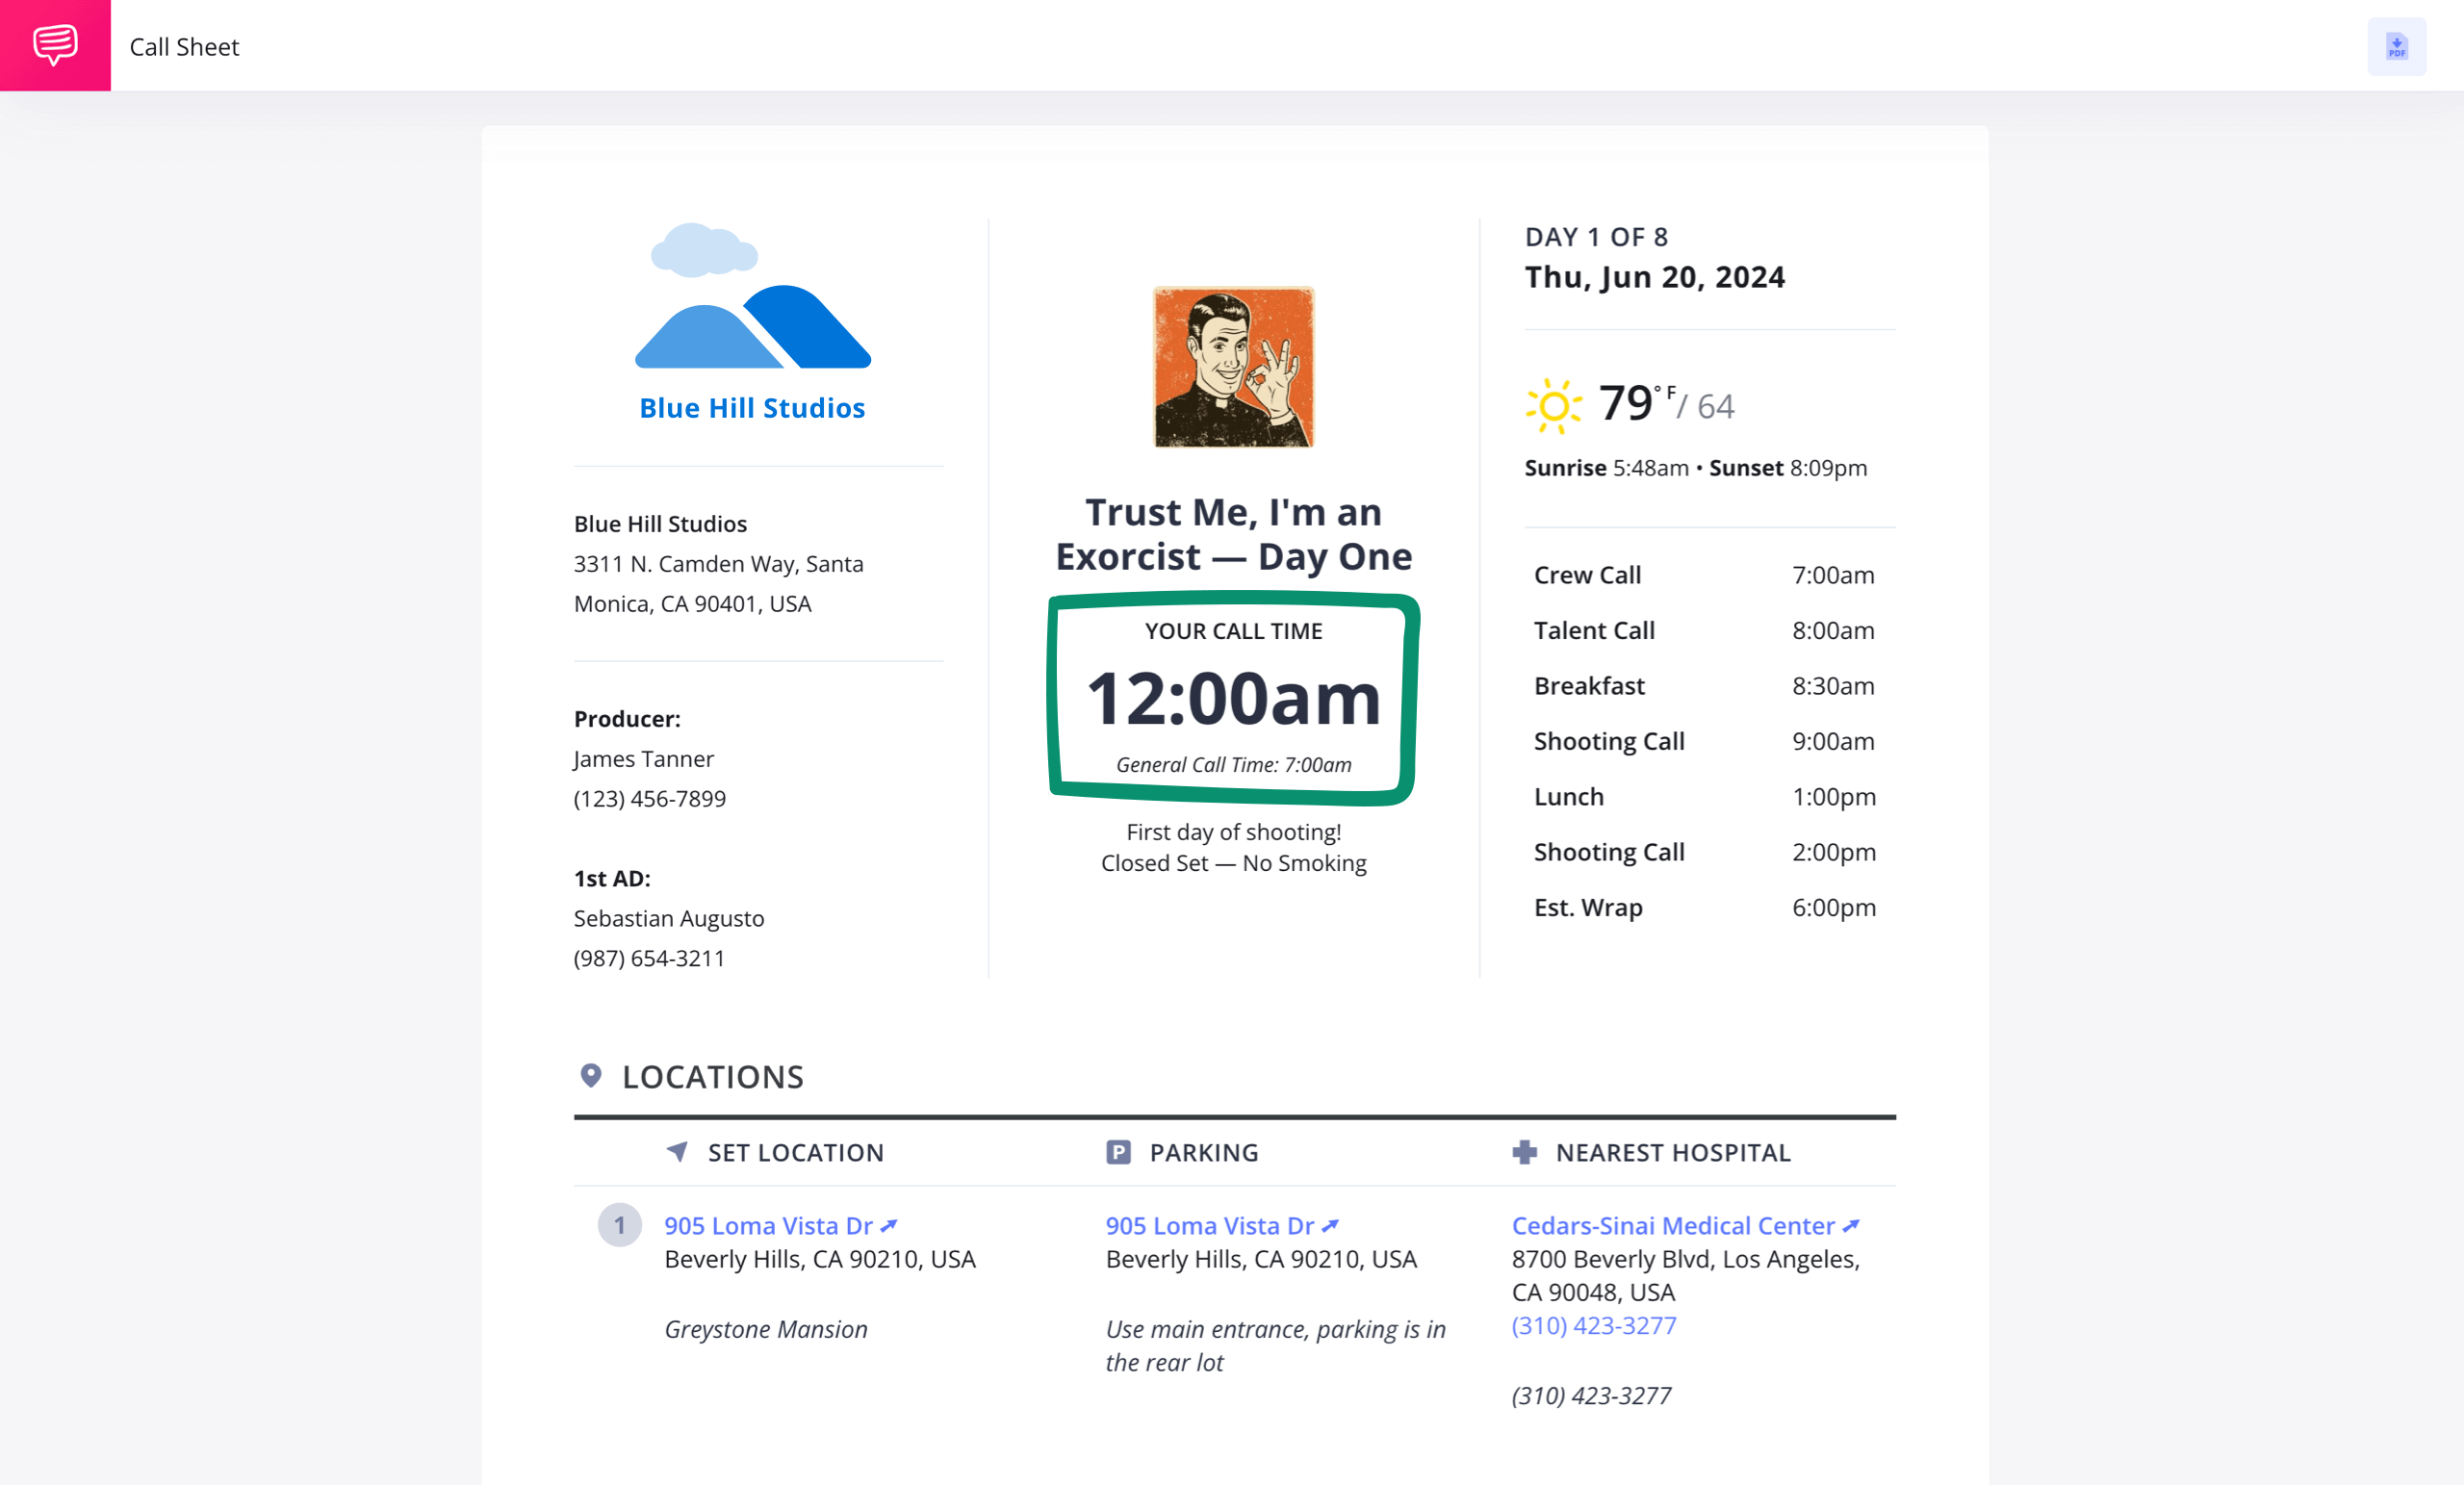Select producer James Tanner phone number
Viewport: 2464px width, 1485px height.
[x=652, y=799]
